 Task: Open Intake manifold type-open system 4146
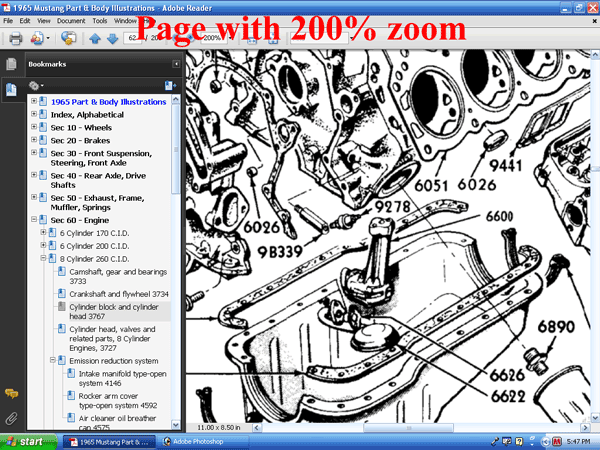pos(122,378)
